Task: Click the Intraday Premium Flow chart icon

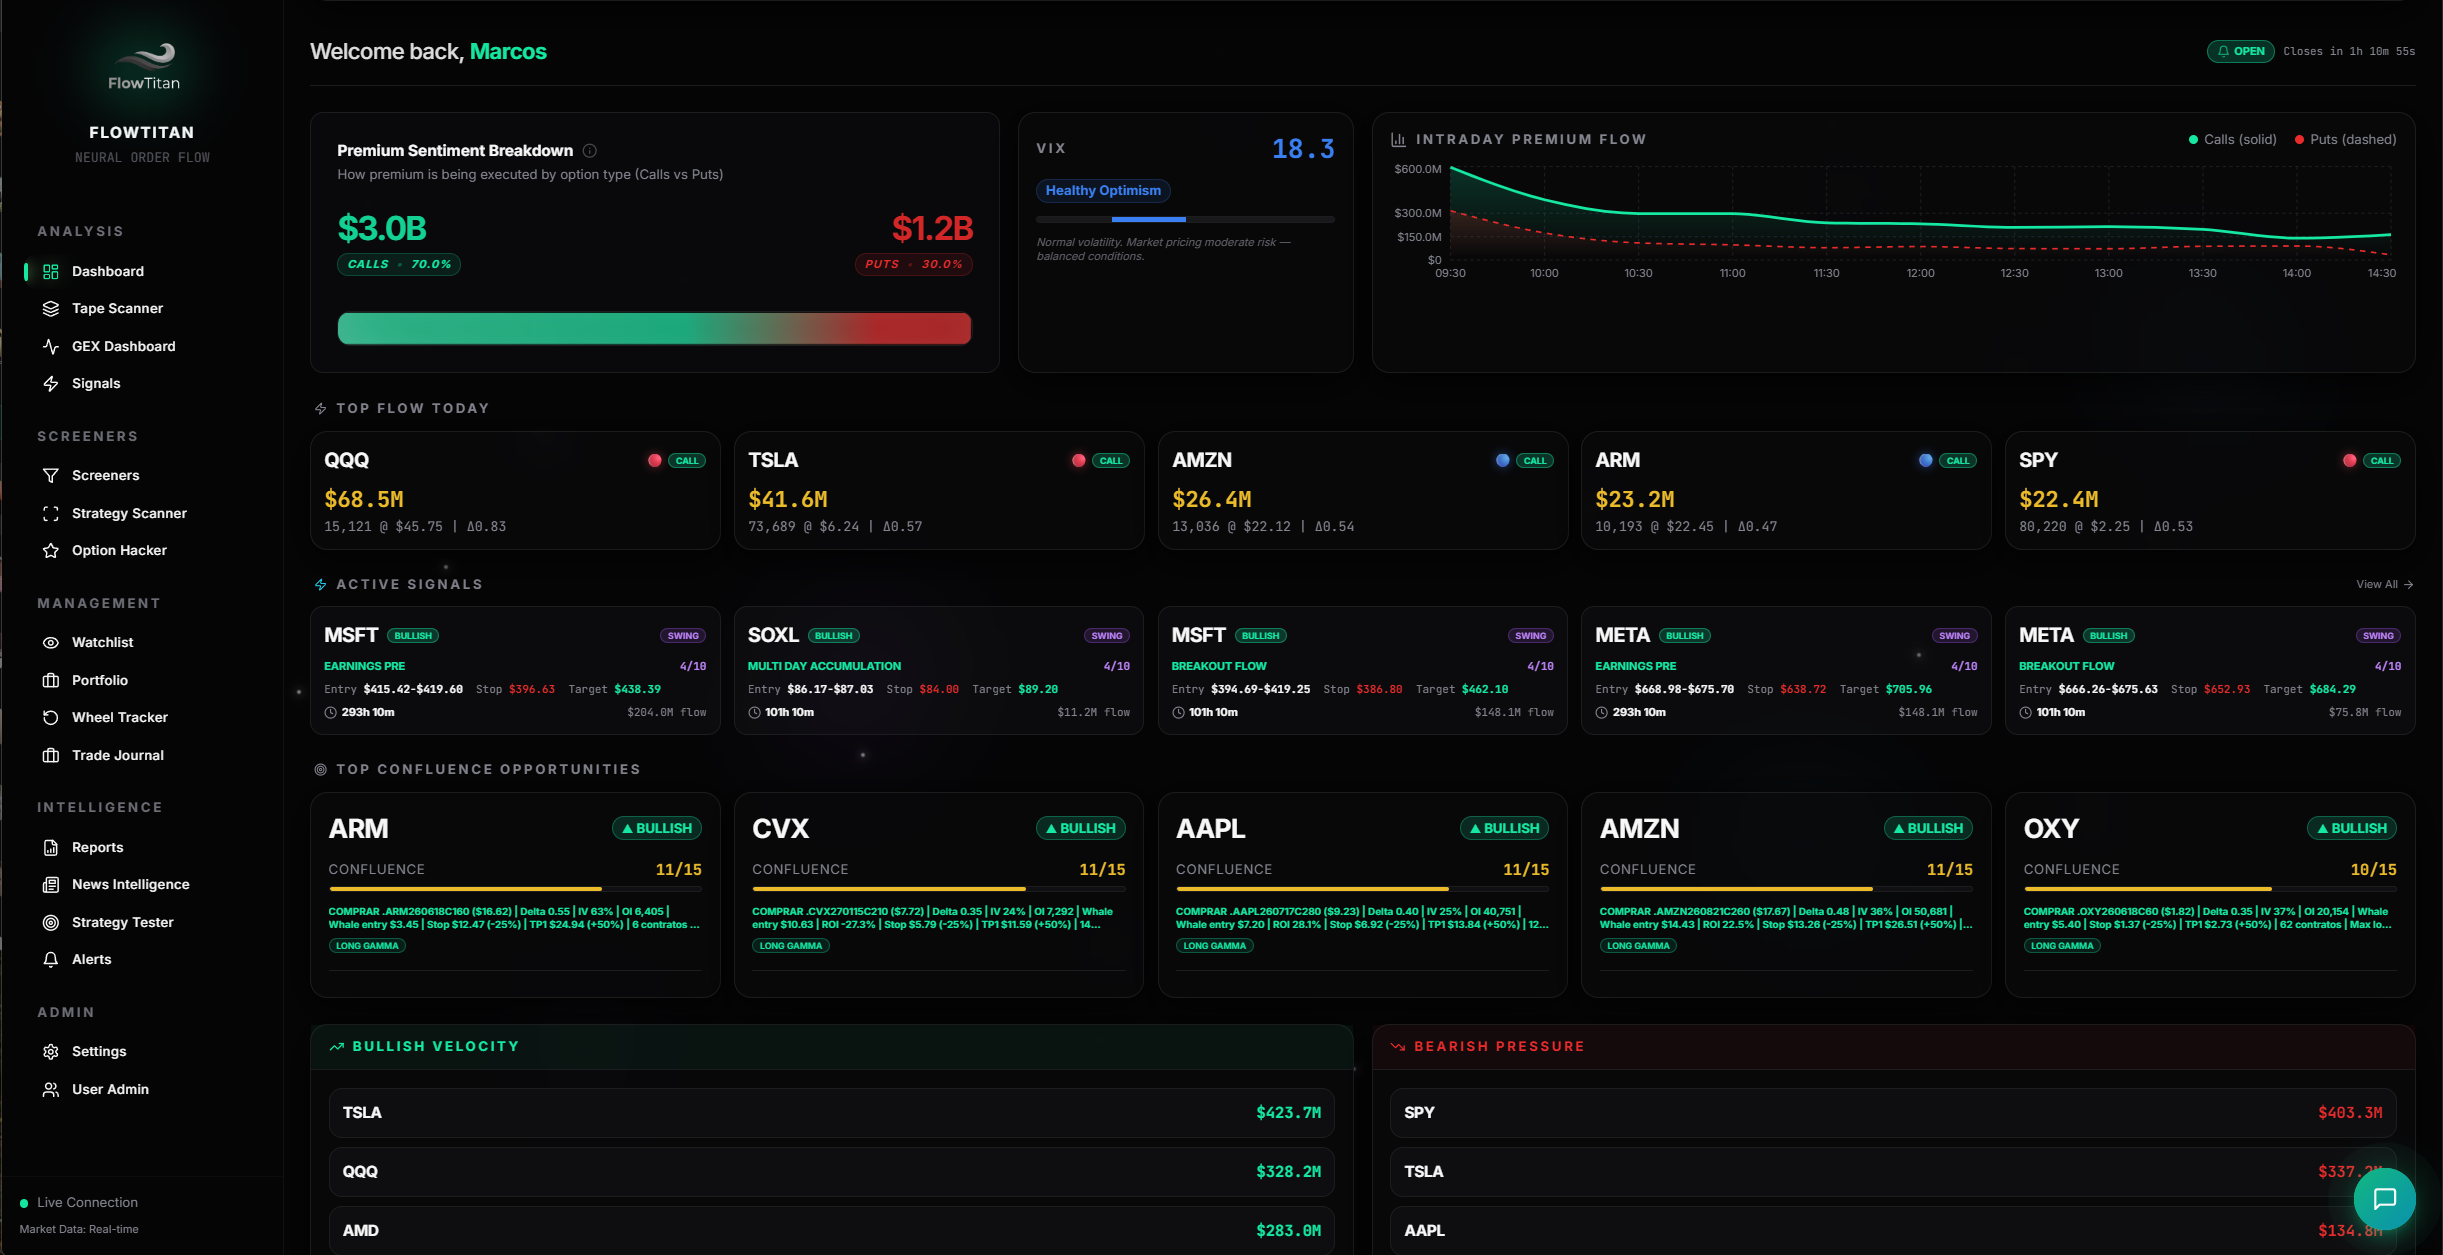Action: 1398,140
